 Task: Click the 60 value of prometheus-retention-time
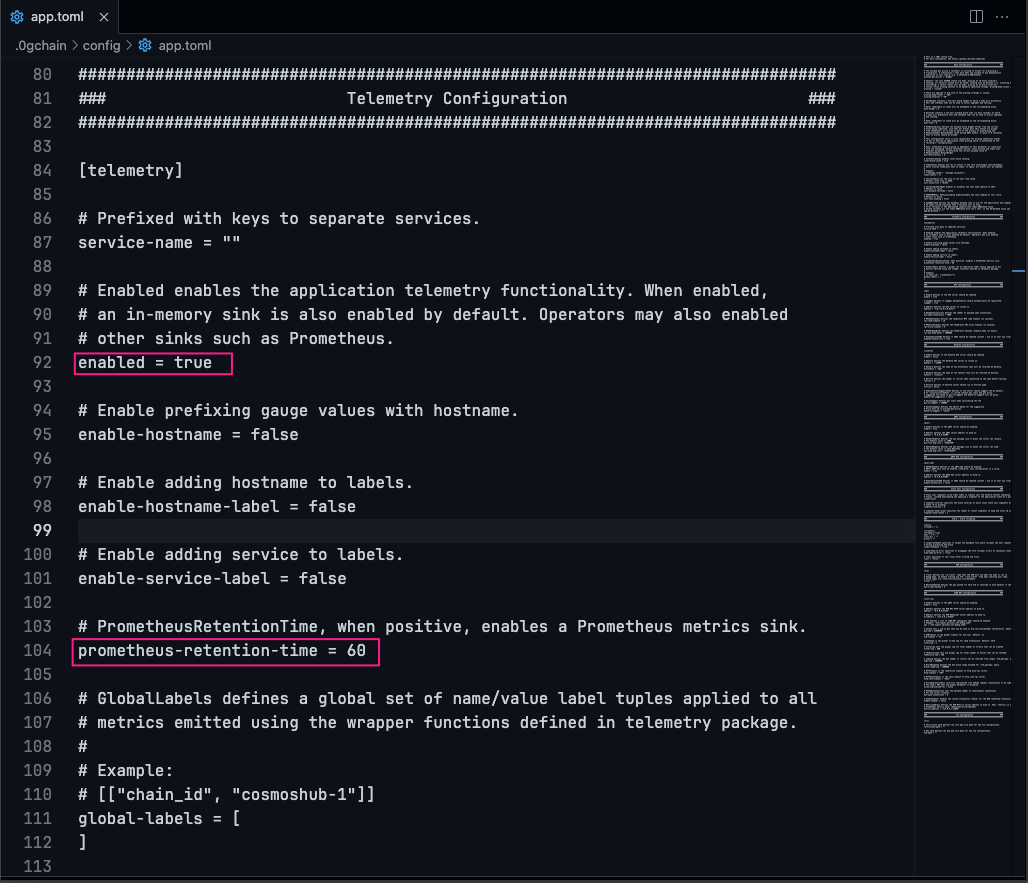(x=356, y=650)
